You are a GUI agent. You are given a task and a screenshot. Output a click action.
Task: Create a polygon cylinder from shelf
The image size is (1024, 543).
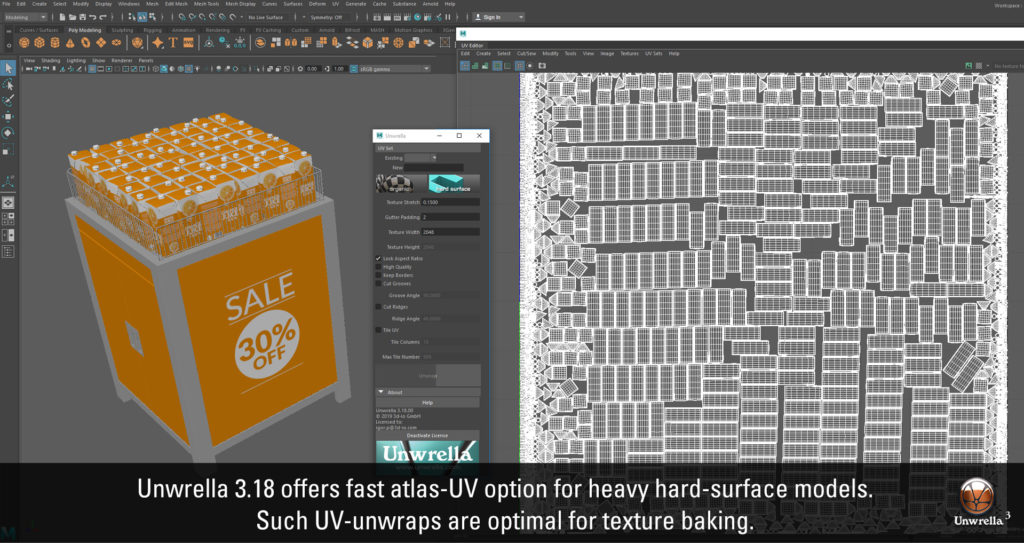55,42
